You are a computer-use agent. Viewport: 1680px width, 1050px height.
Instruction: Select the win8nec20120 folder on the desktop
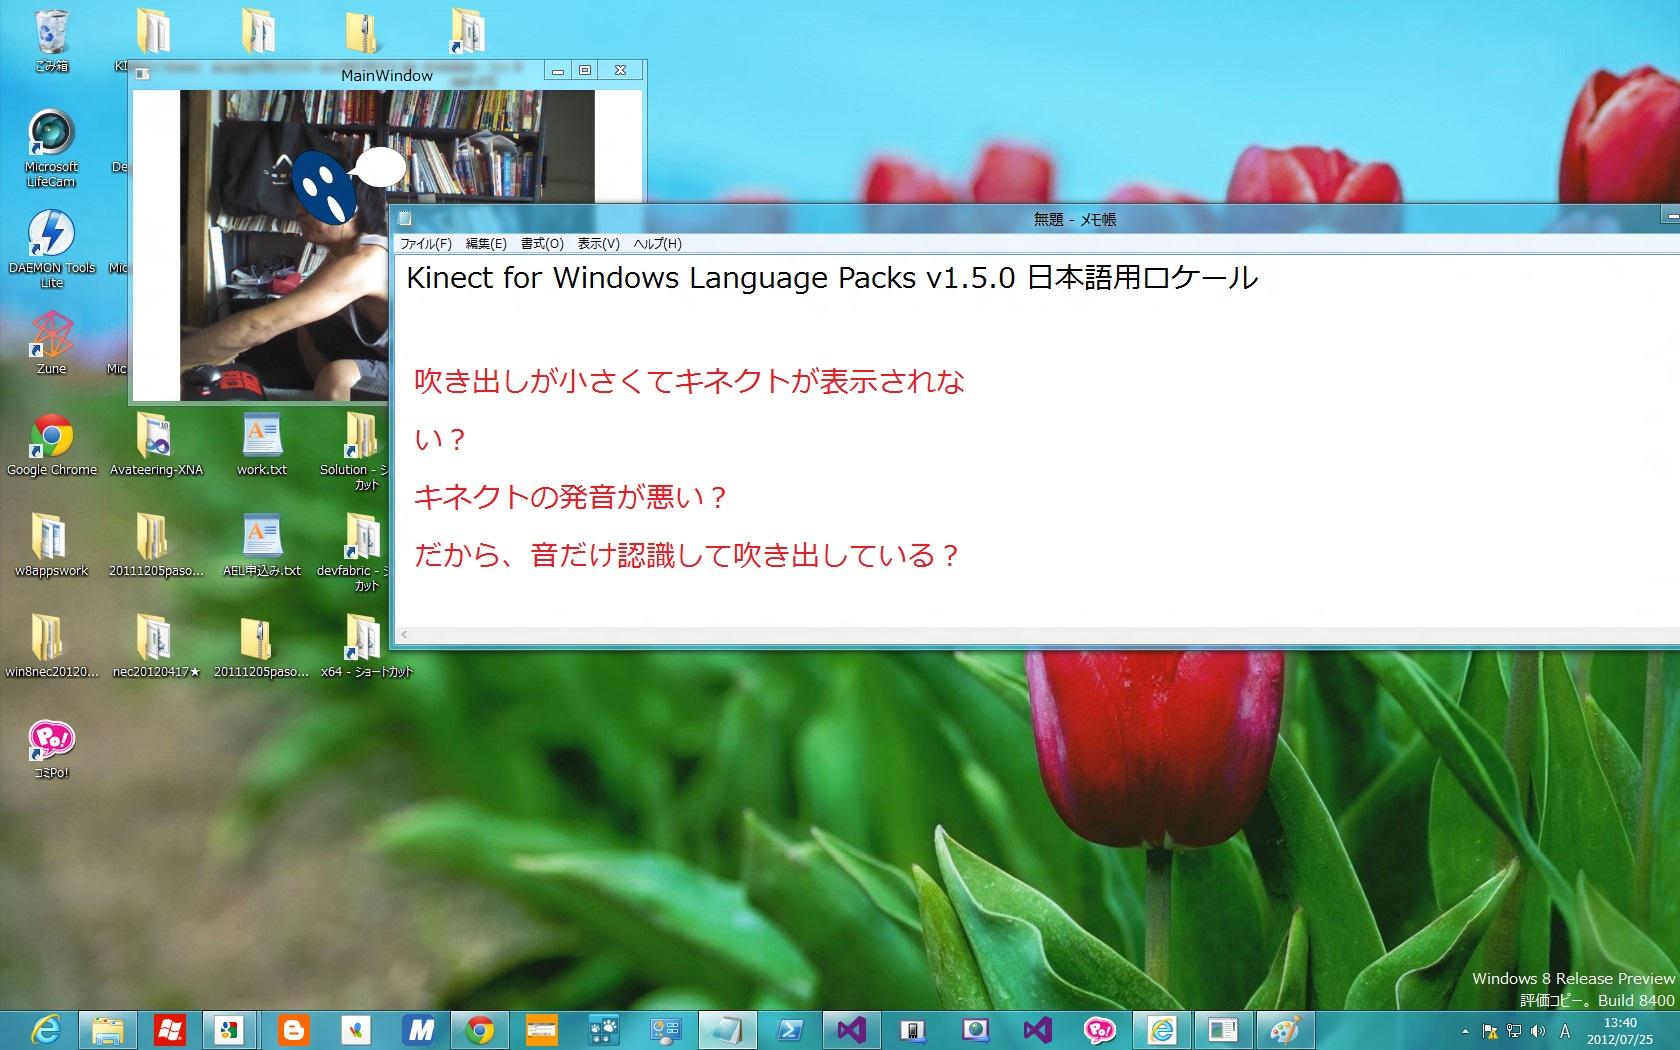51,647
